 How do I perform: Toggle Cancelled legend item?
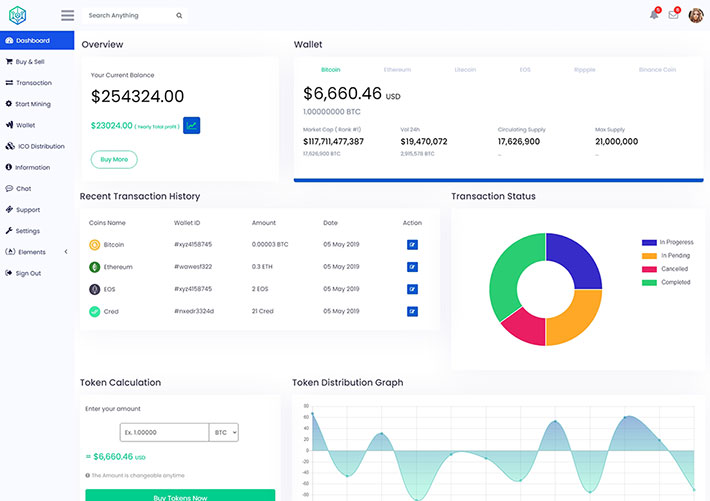(668, 269)
